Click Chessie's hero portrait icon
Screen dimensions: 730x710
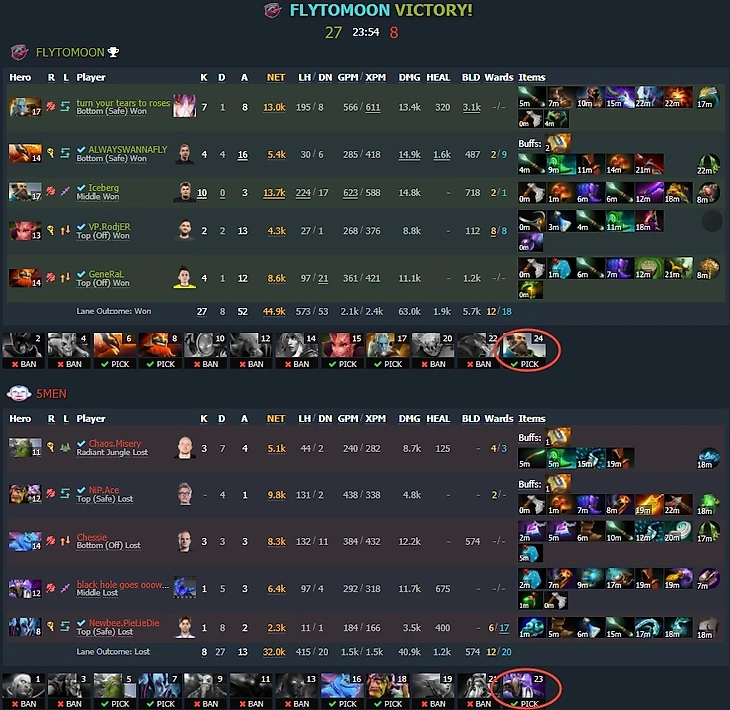[25, 541]
